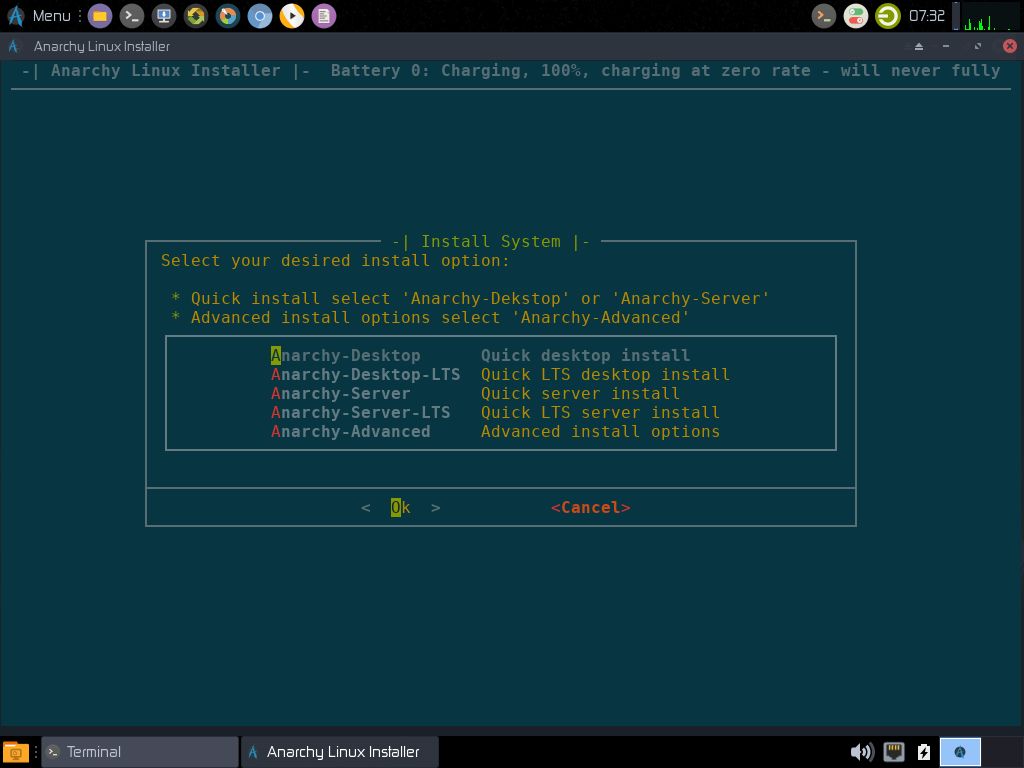
Task: Click Cancel in the Install System dialog
Action: pos(590,507)
